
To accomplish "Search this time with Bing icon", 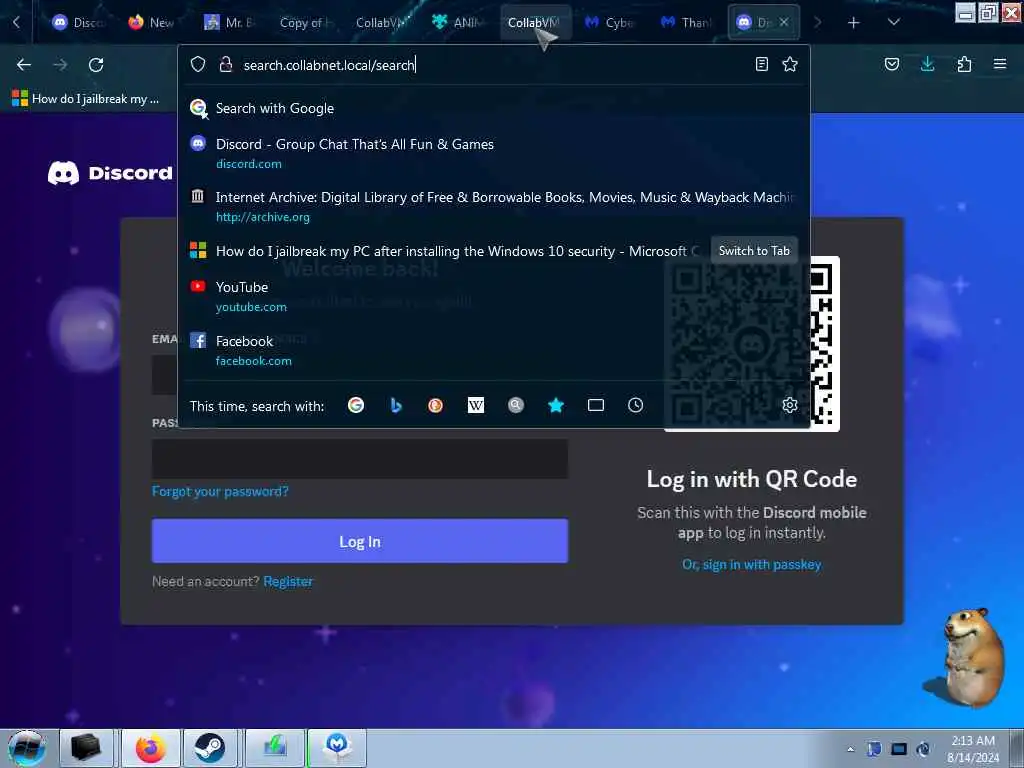I will coord(396,406).
